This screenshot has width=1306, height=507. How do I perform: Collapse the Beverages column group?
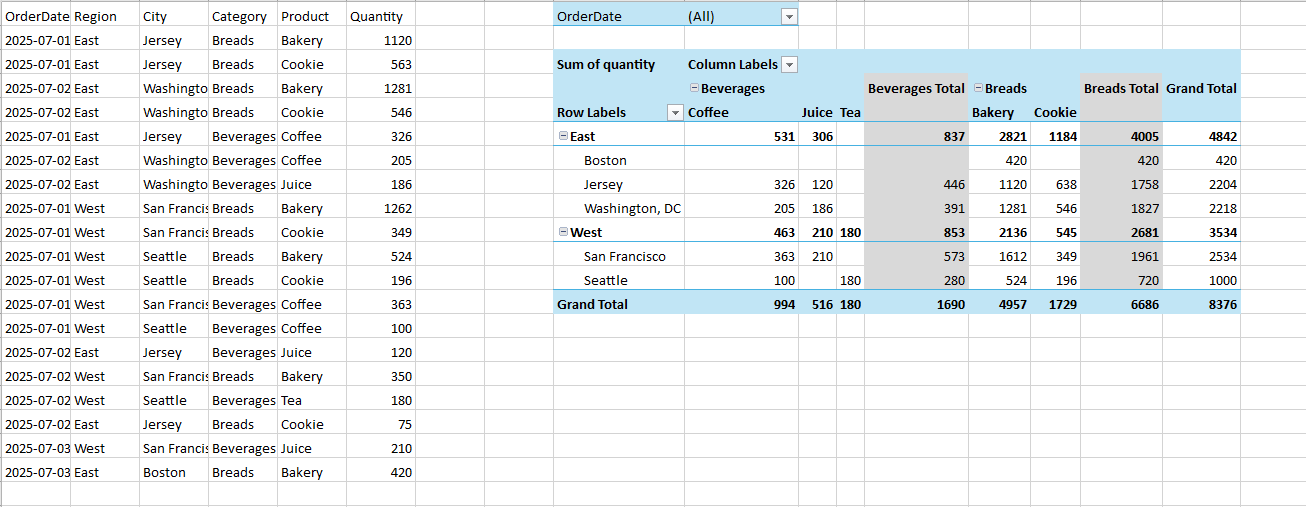coord(694,89)
